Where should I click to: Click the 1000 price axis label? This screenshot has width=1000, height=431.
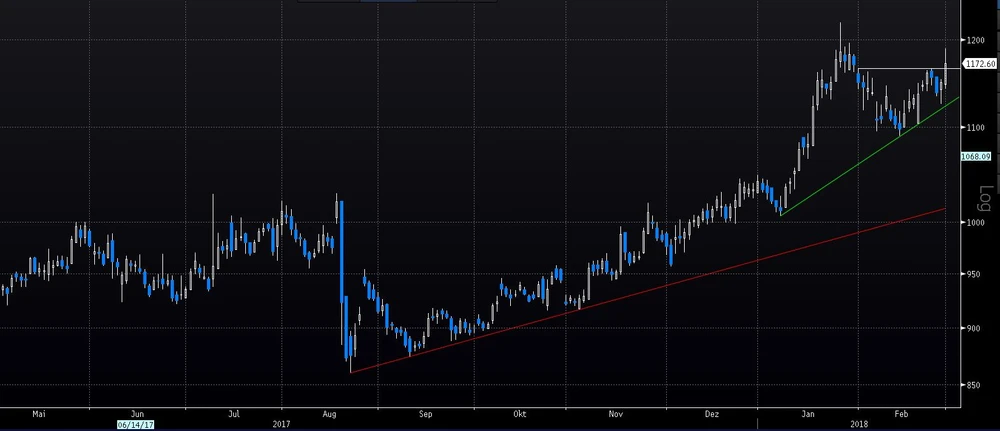[x=976, y=223]
